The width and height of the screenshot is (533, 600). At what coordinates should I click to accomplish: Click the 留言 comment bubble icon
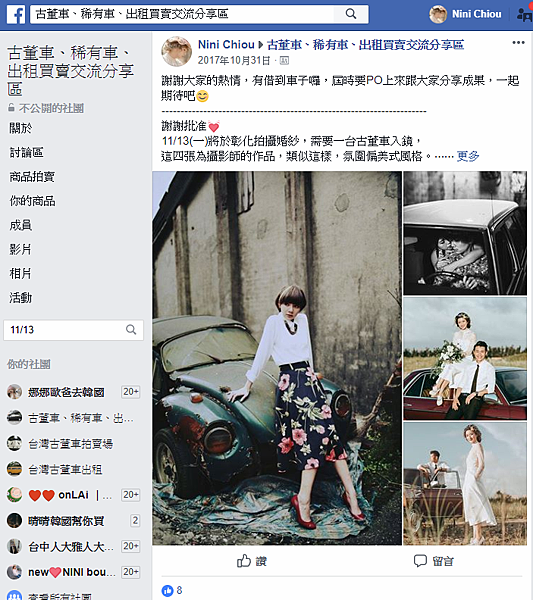click(x=420, y=561)
